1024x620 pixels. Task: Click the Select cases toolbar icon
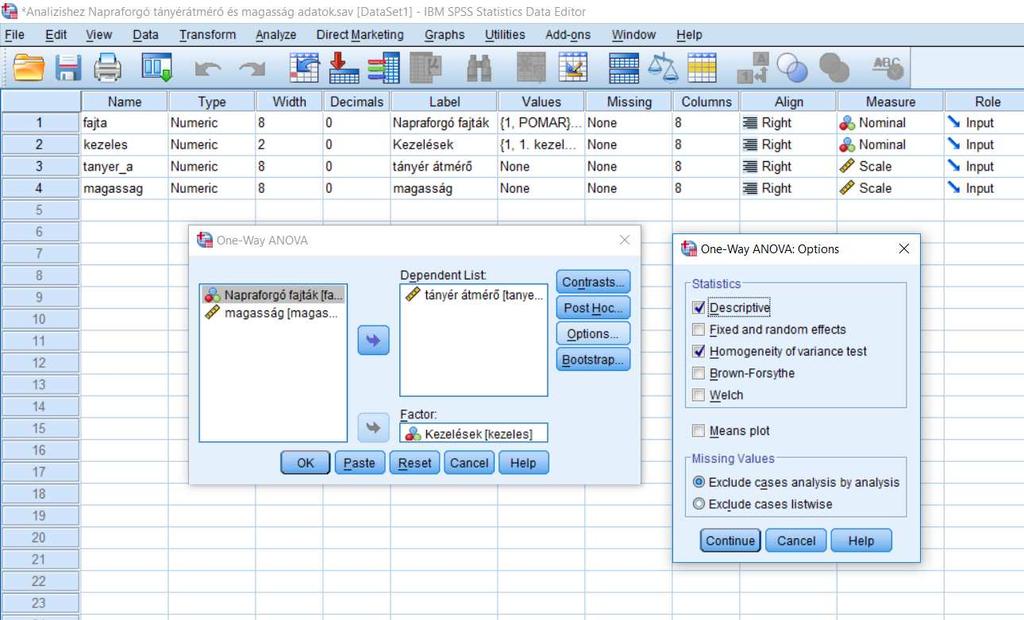[x=702, y=68]
